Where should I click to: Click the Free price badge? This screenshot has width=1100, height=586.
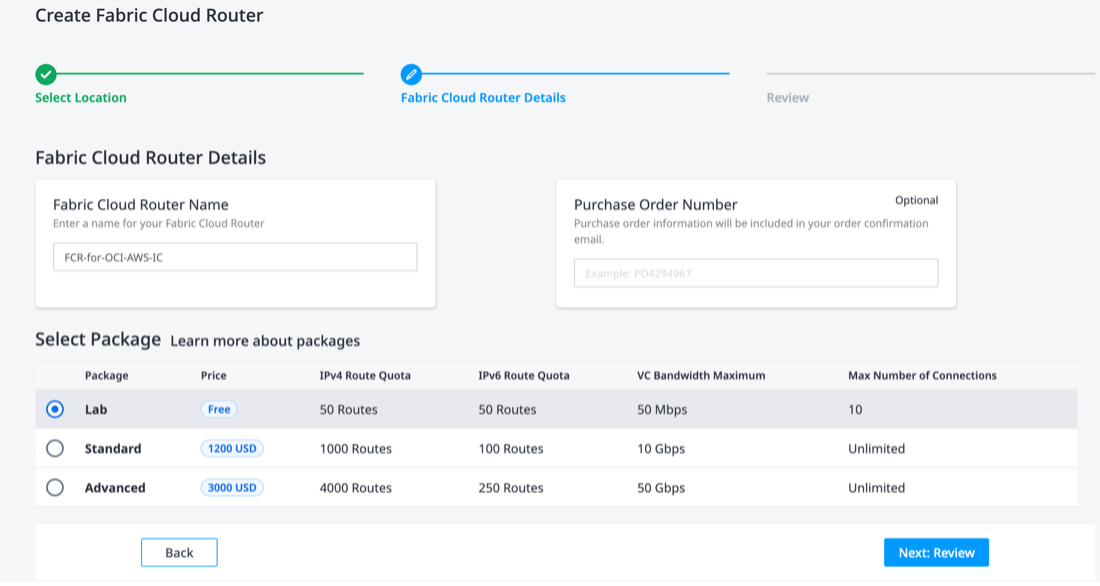pos(219,409)
